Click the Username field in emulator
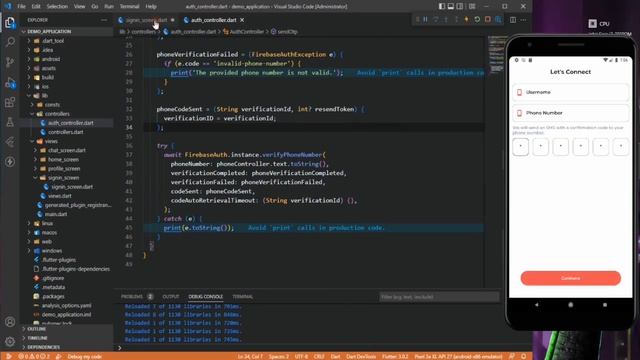 pyautogui.click(x=570, y=92)
